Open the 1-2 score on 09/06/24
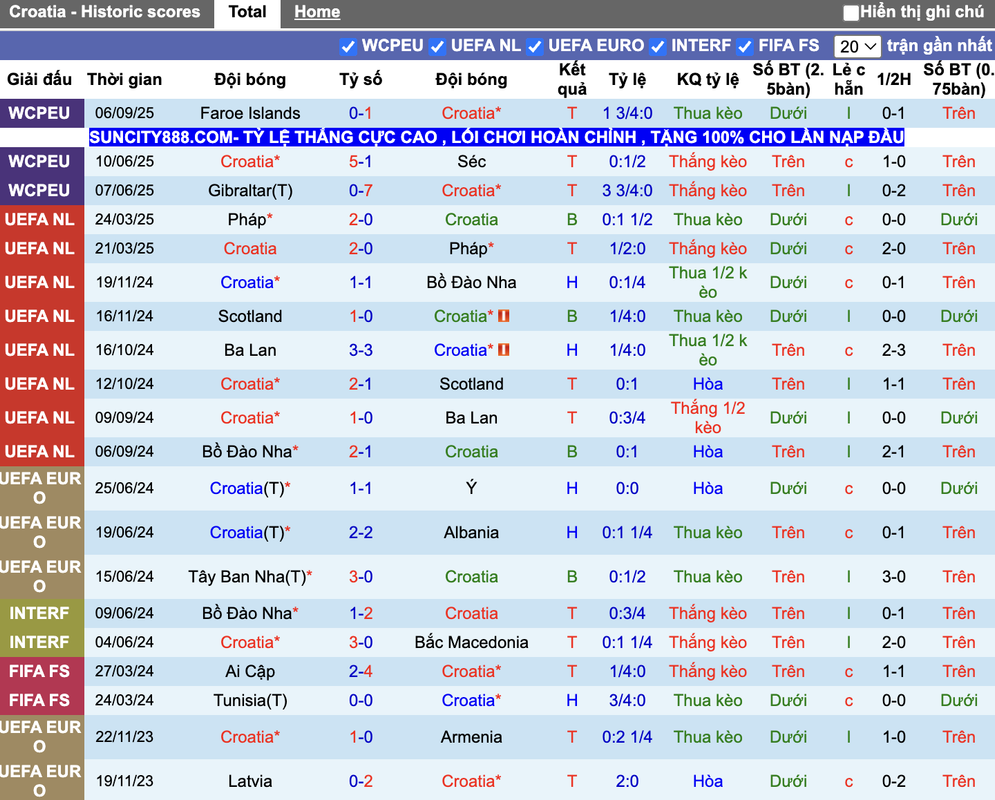This screenshot has height=800, width=995. (360, 613)
